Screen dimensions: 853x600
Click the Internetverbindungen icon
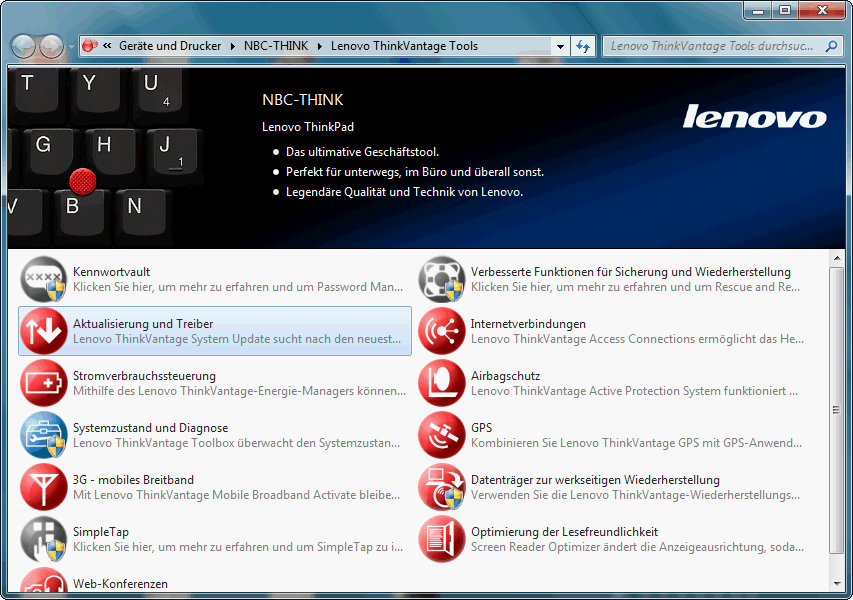point(442,331)
